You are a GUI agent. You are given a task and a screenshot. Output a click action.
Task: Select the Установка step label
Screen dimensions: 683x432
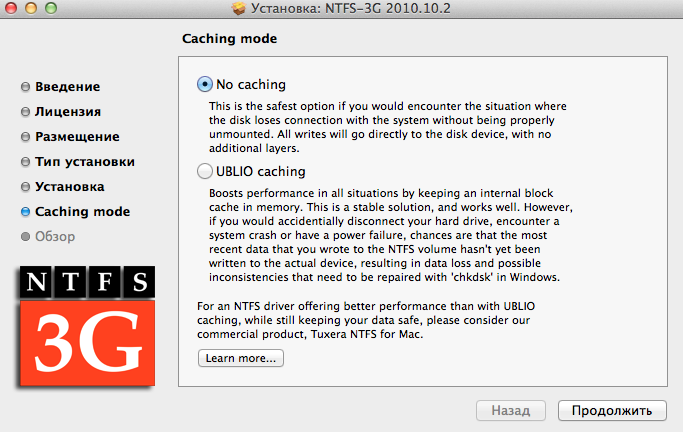[x=70, y=187]
